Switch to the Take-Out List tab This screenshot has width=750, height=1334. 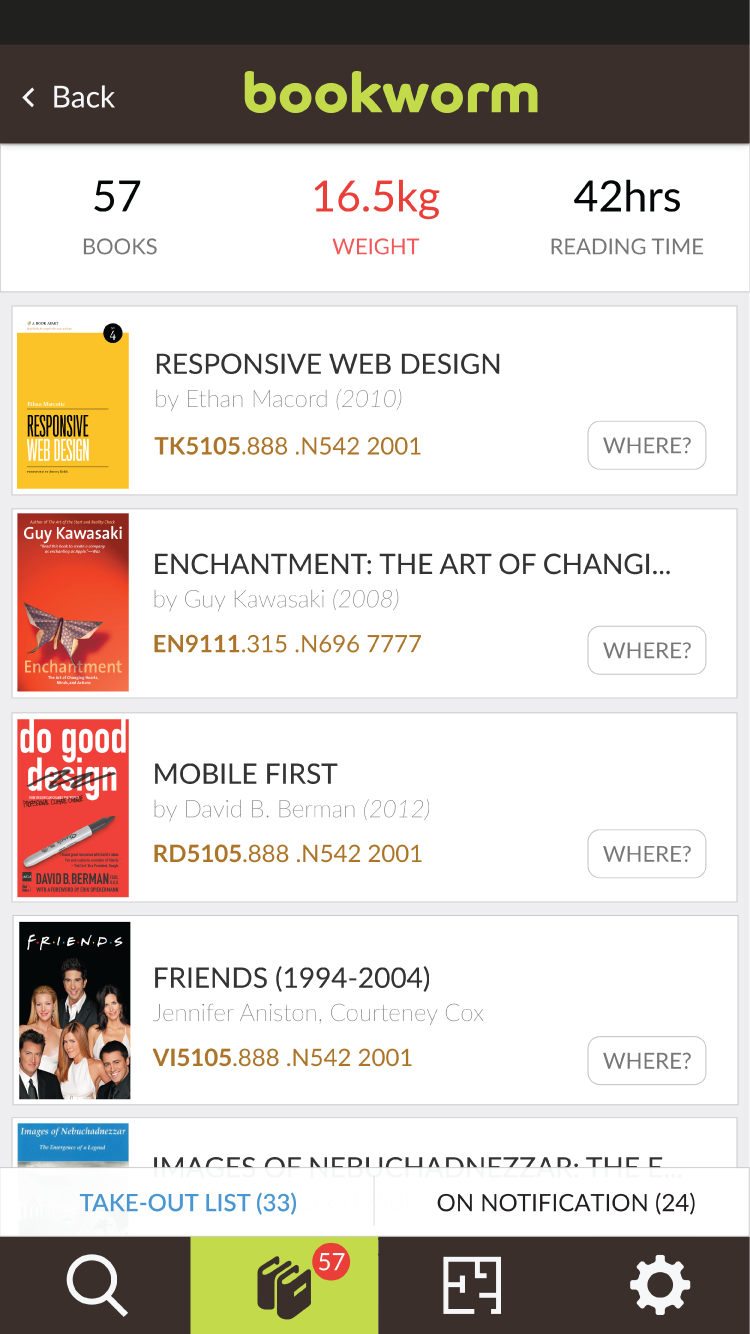click(188, 1202)
